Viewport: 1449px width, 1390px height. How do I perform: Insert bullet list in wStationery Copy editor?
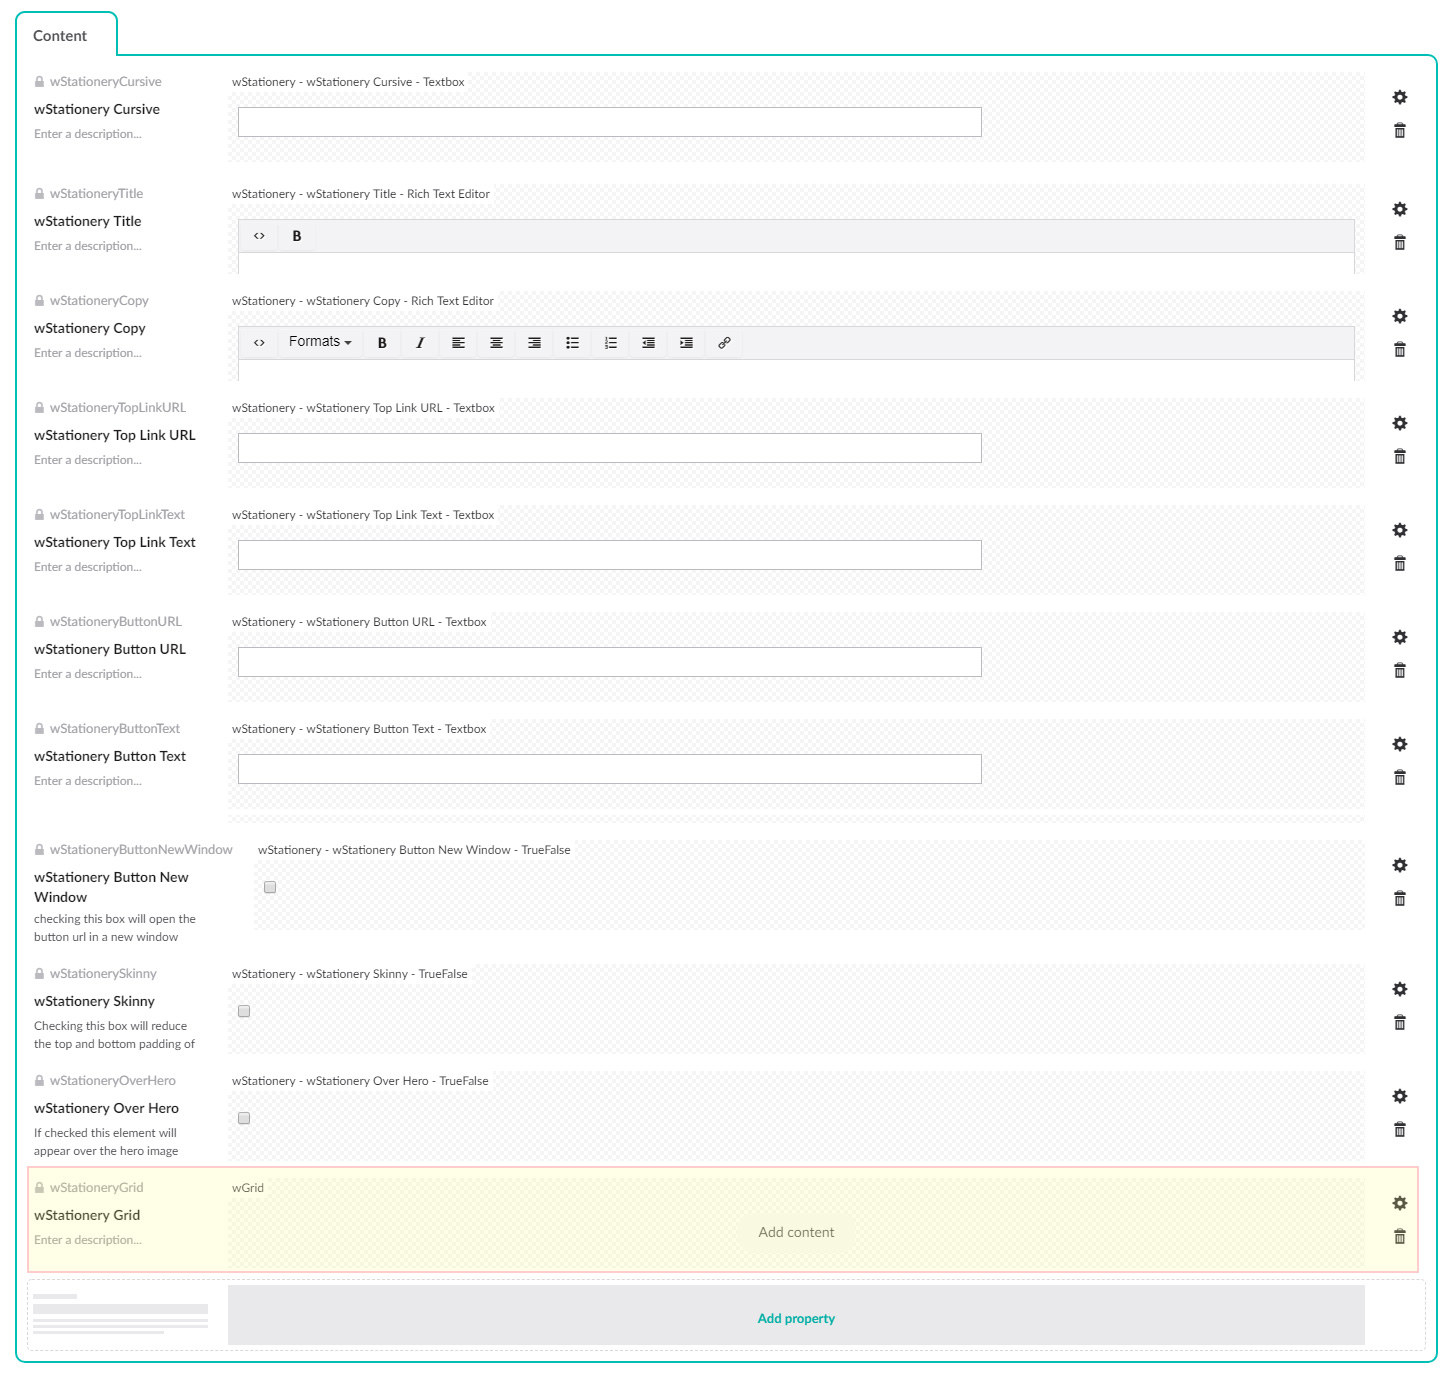pos(572,343)
